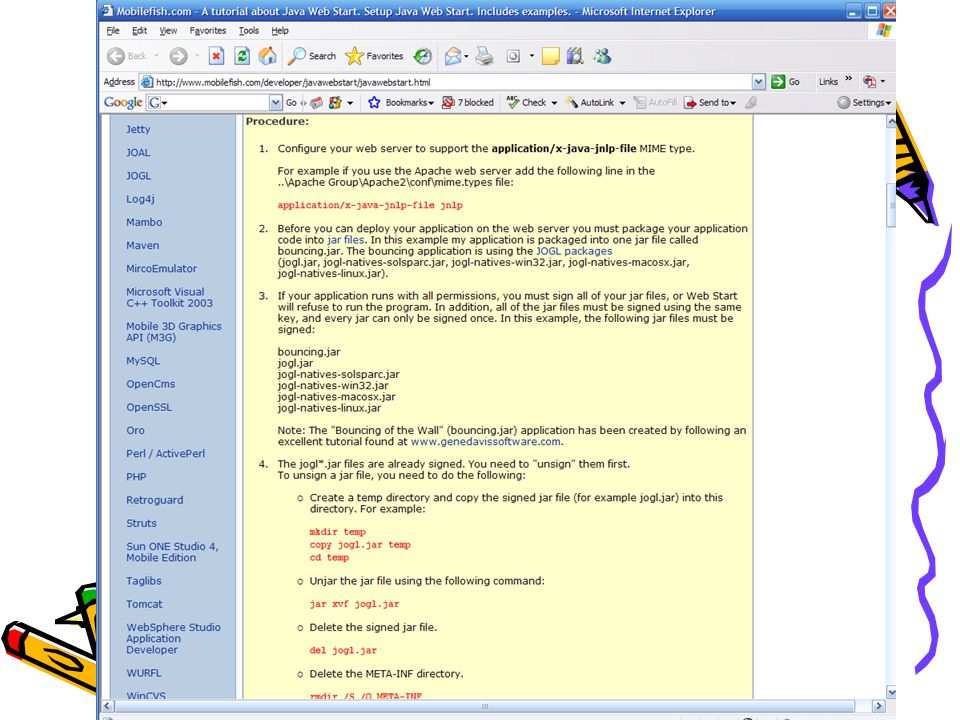Click in the address URL field

click(453, 82)
